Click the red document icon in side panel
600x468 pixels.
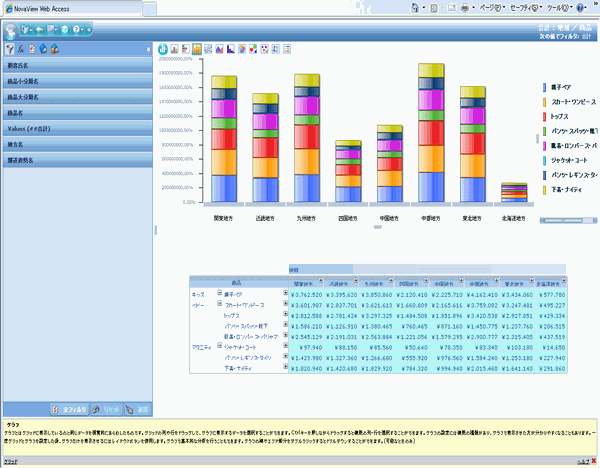(x=32, y=49)
